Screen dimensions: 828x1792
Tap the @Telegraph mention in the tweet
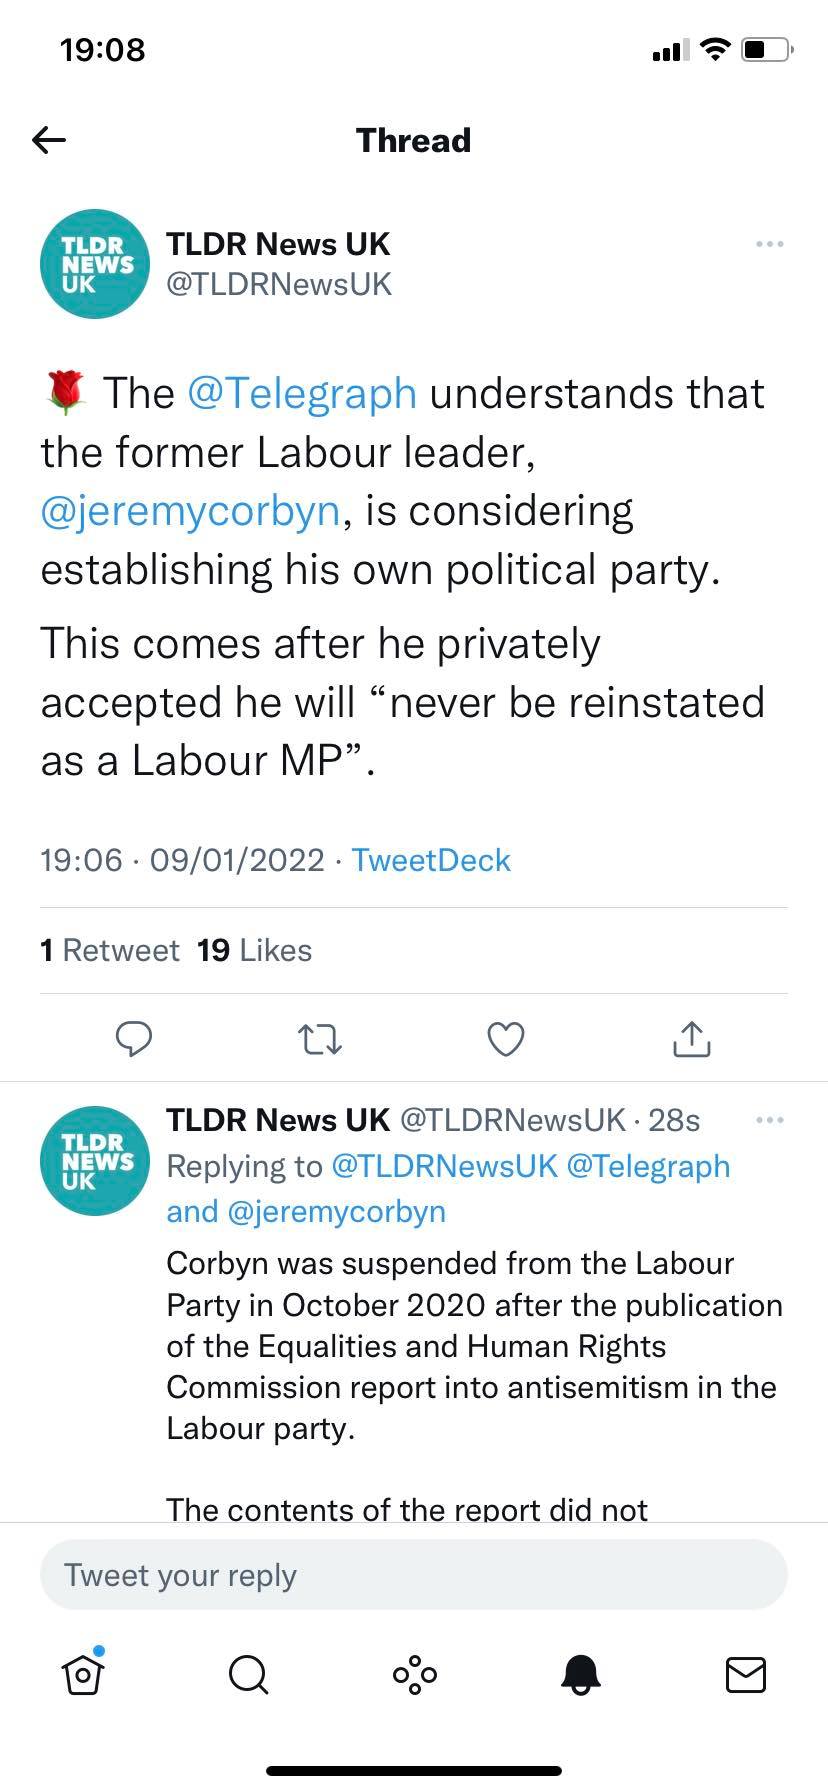tap(301, 393)
